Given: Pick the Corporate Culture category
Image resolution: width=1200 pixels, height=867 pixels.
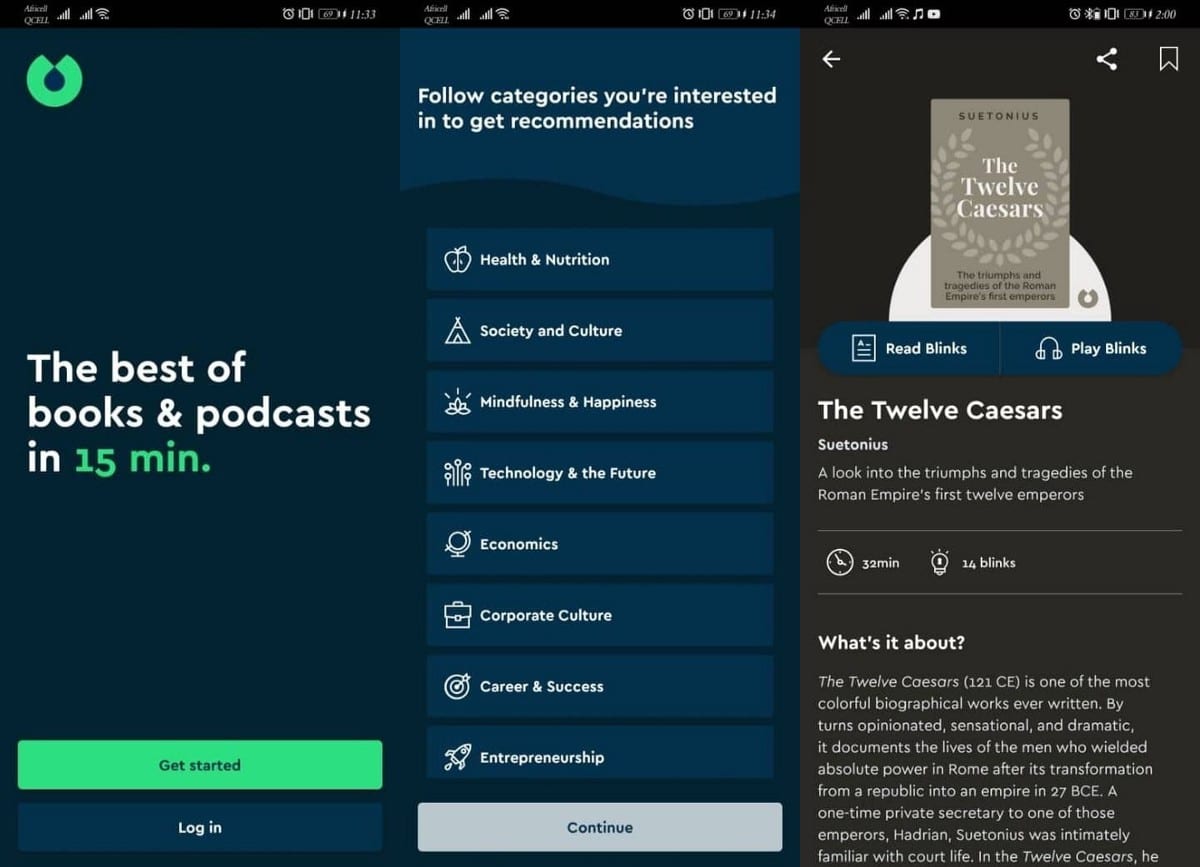Looking at the screenshot, I should pyautogui.click(x=599, y=615).
